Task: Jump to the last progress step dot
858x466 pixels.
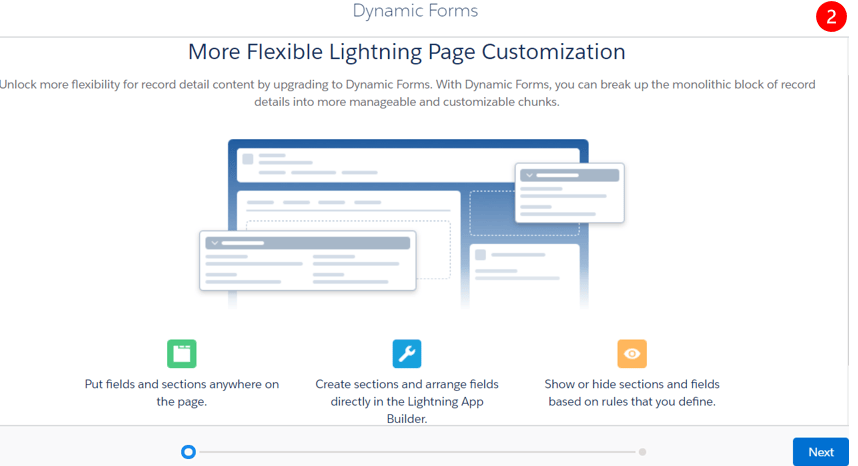Action: pyautogui.click(x=642, y=452)
